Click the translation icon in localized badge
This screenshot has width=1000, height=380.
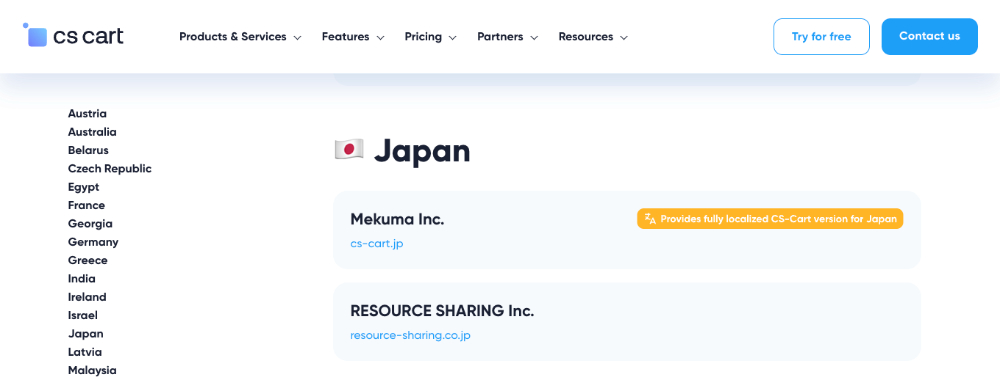coord(651,219)
